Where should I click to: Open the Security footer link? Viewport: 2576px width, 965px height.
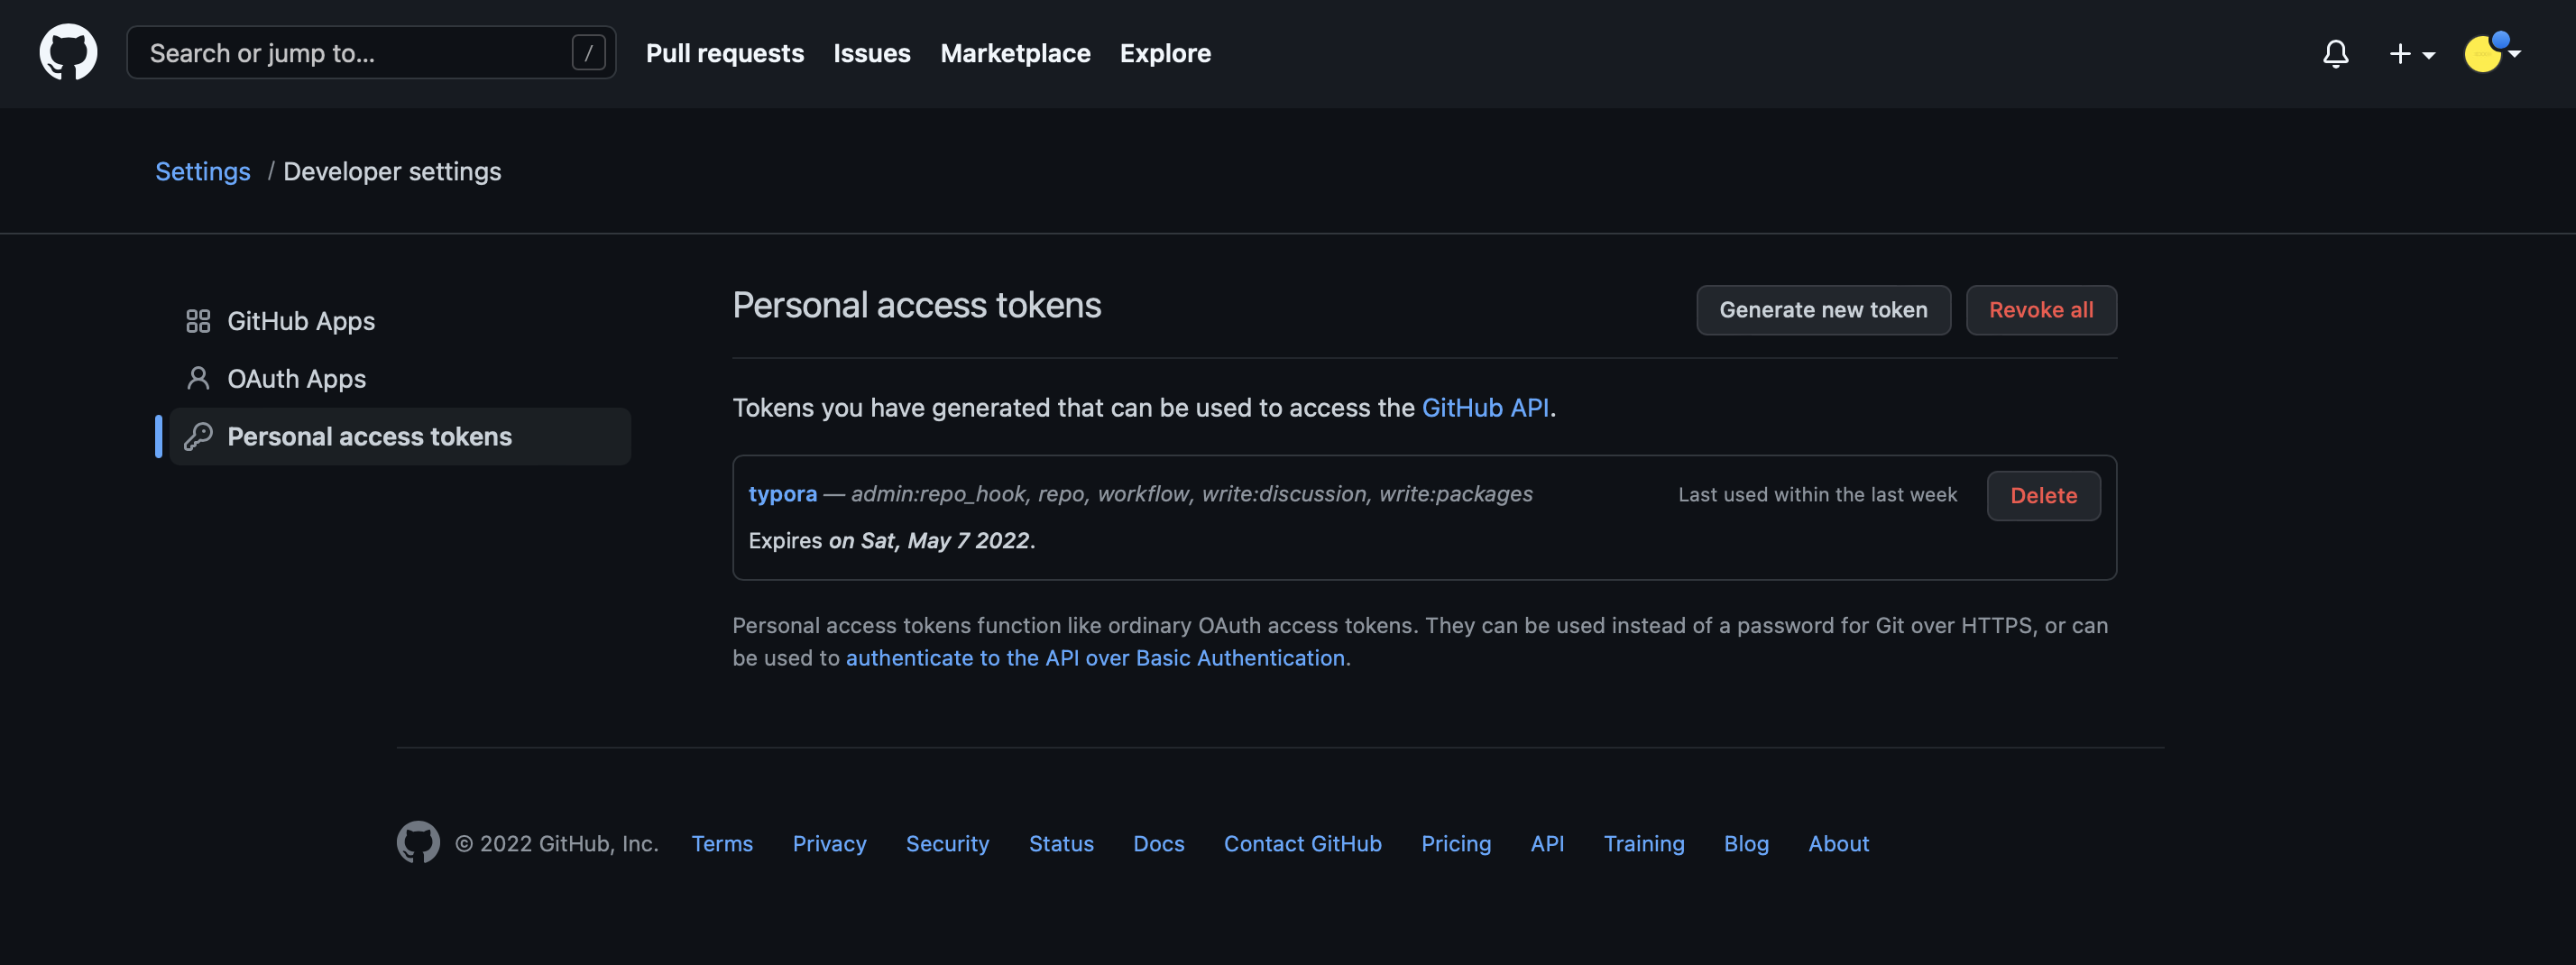947,843
